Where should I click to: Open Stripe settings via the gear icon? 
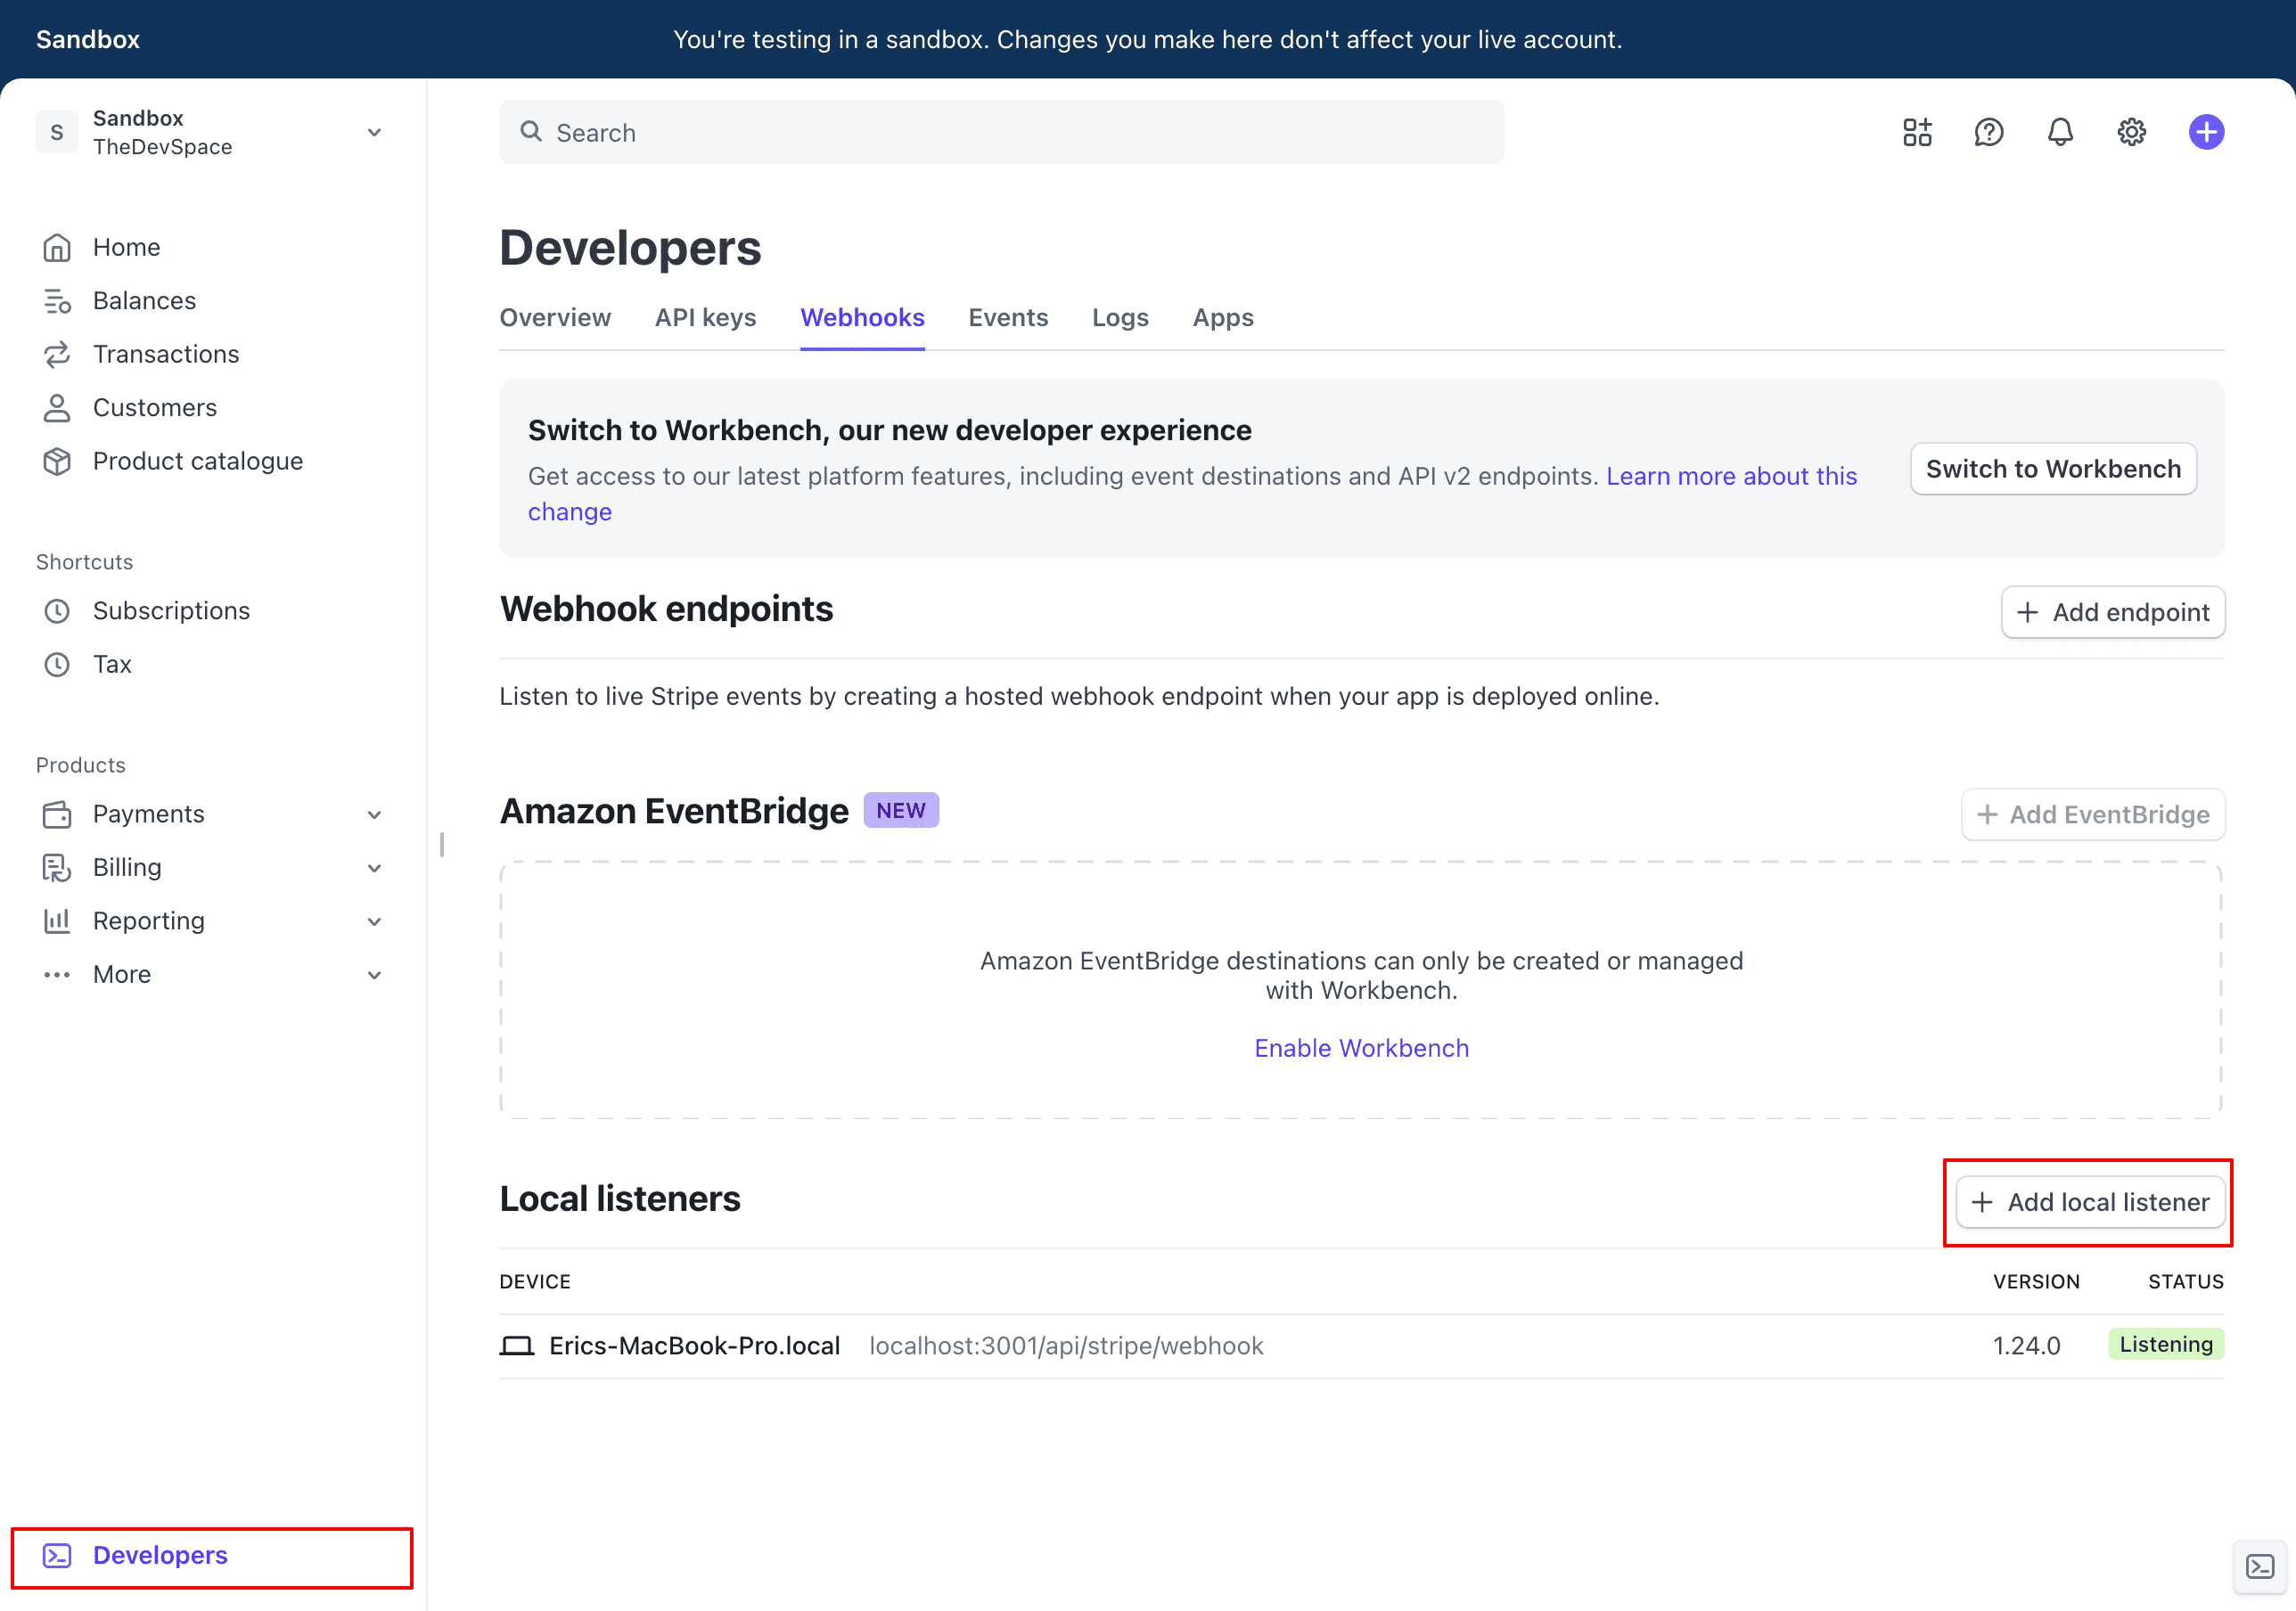pos(2132,131)
